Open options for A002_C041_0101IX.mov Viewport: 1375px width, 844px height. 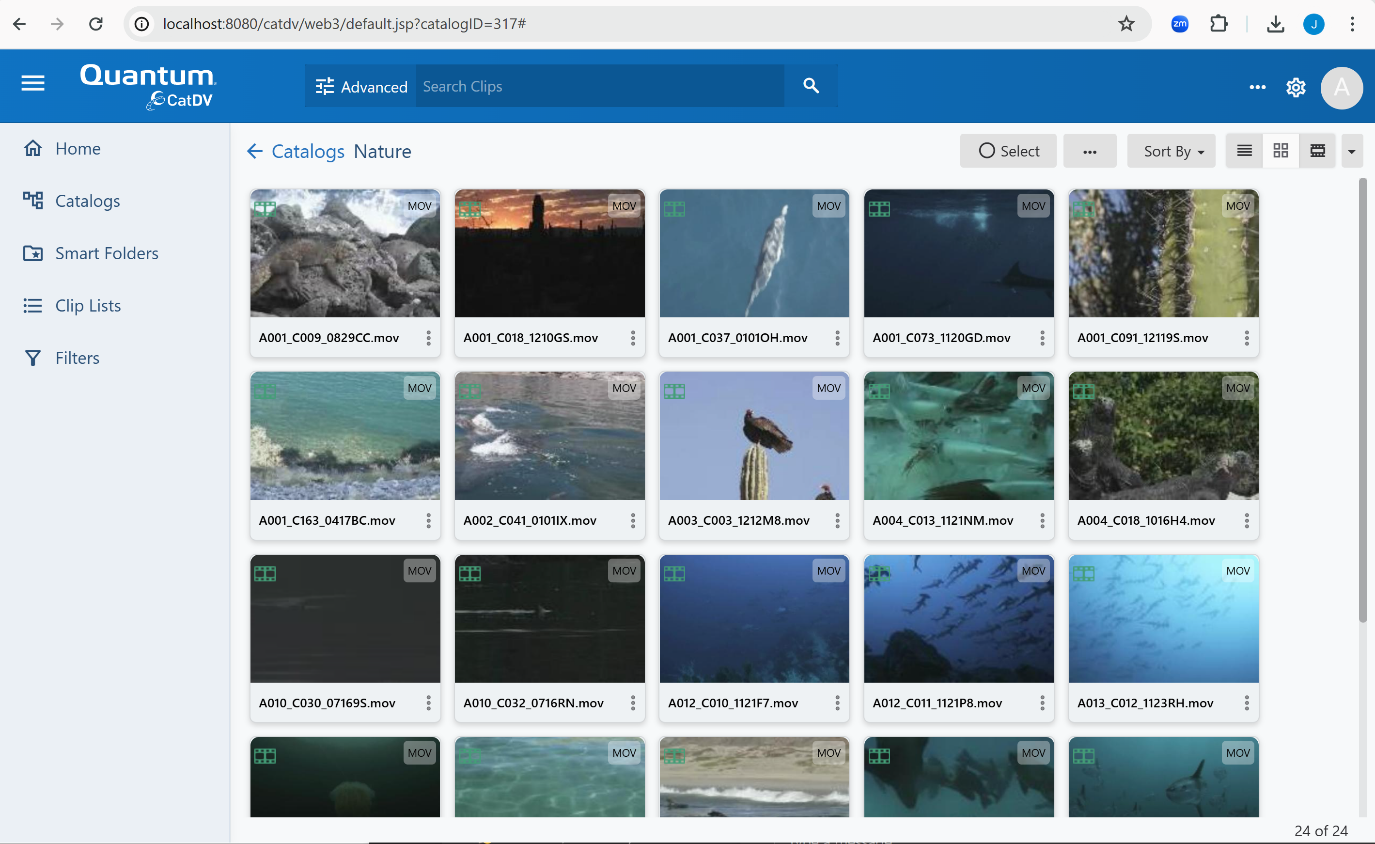pos(633,521)
